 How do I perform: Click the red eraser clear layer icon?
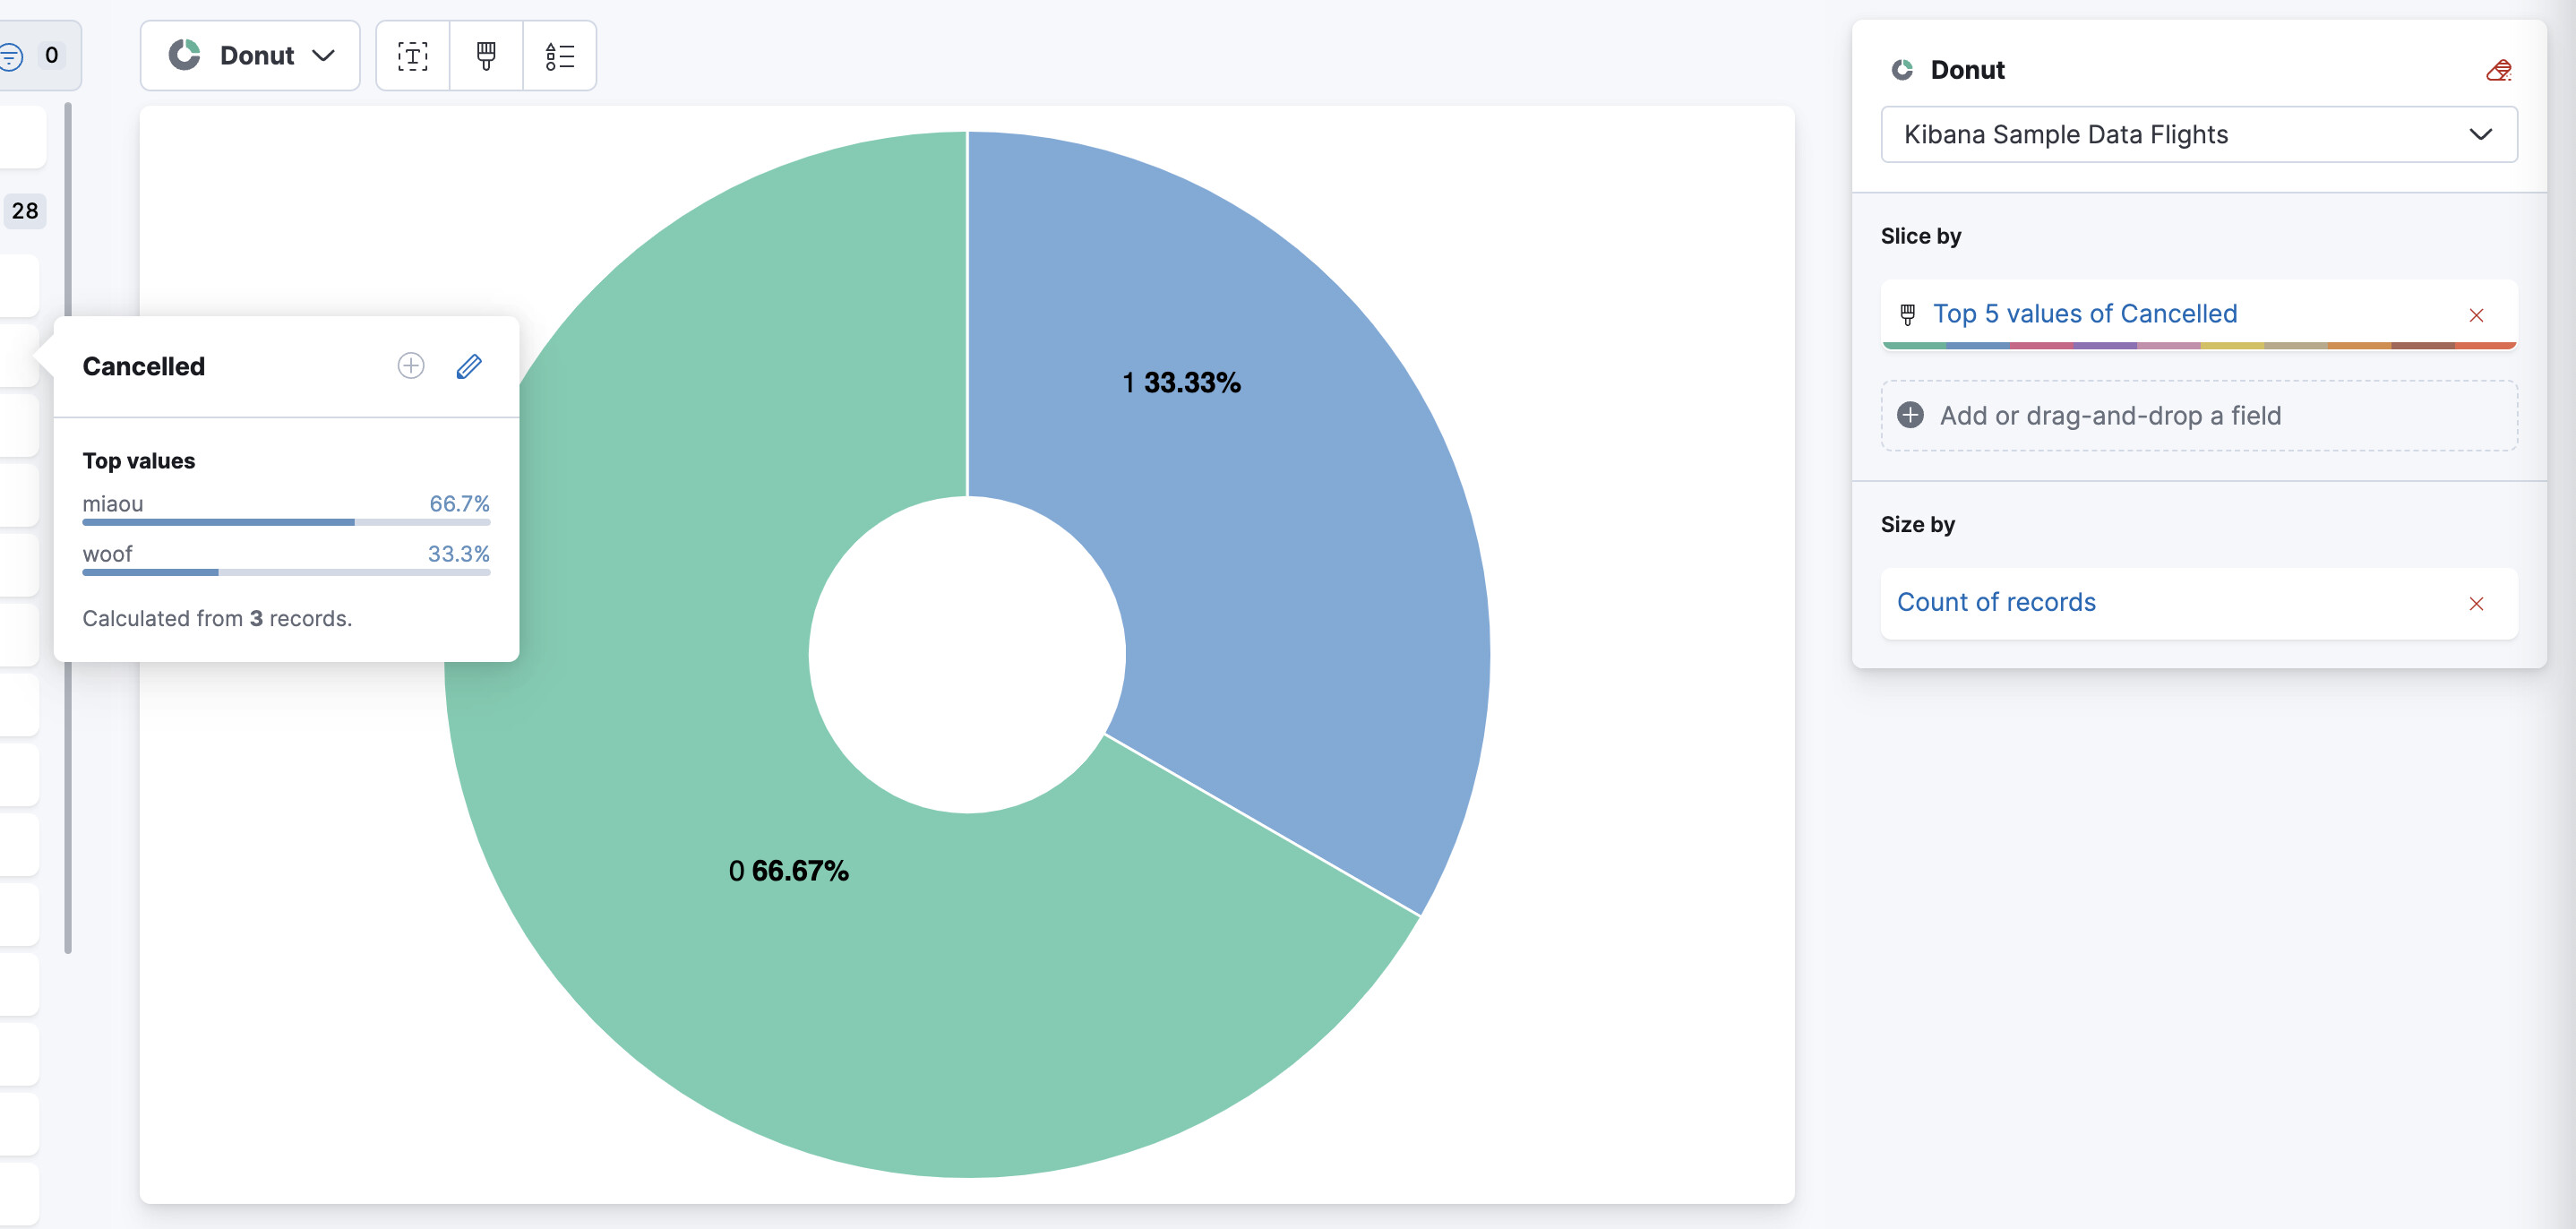2498,70
